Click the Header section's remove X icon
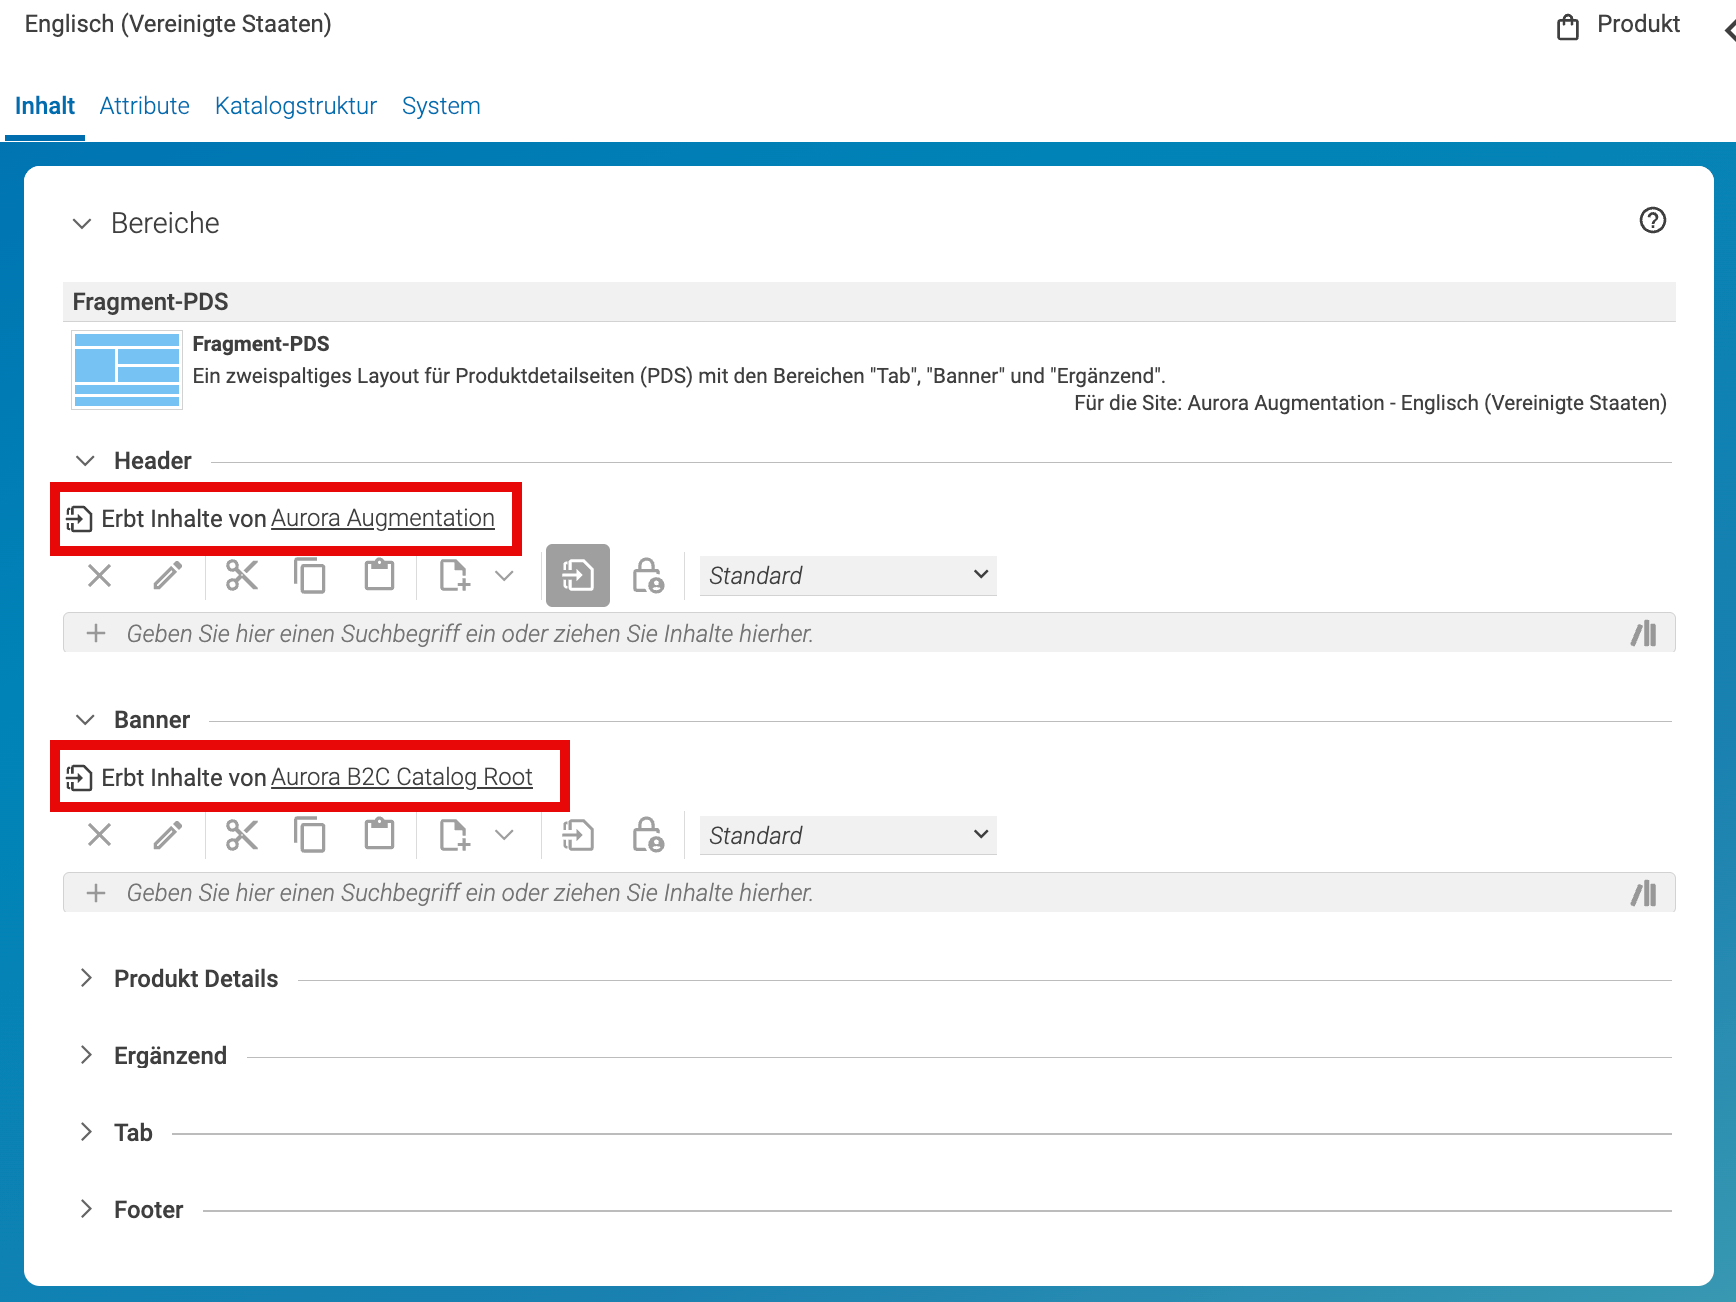The width and height of the screenshot is (1736, 1302). click(x=99, y=576)
